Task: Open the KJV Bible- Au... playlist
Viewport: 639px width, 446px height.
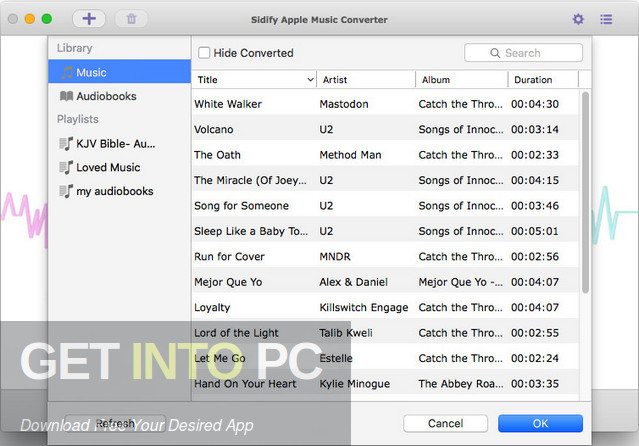Action: click(119, 144)
